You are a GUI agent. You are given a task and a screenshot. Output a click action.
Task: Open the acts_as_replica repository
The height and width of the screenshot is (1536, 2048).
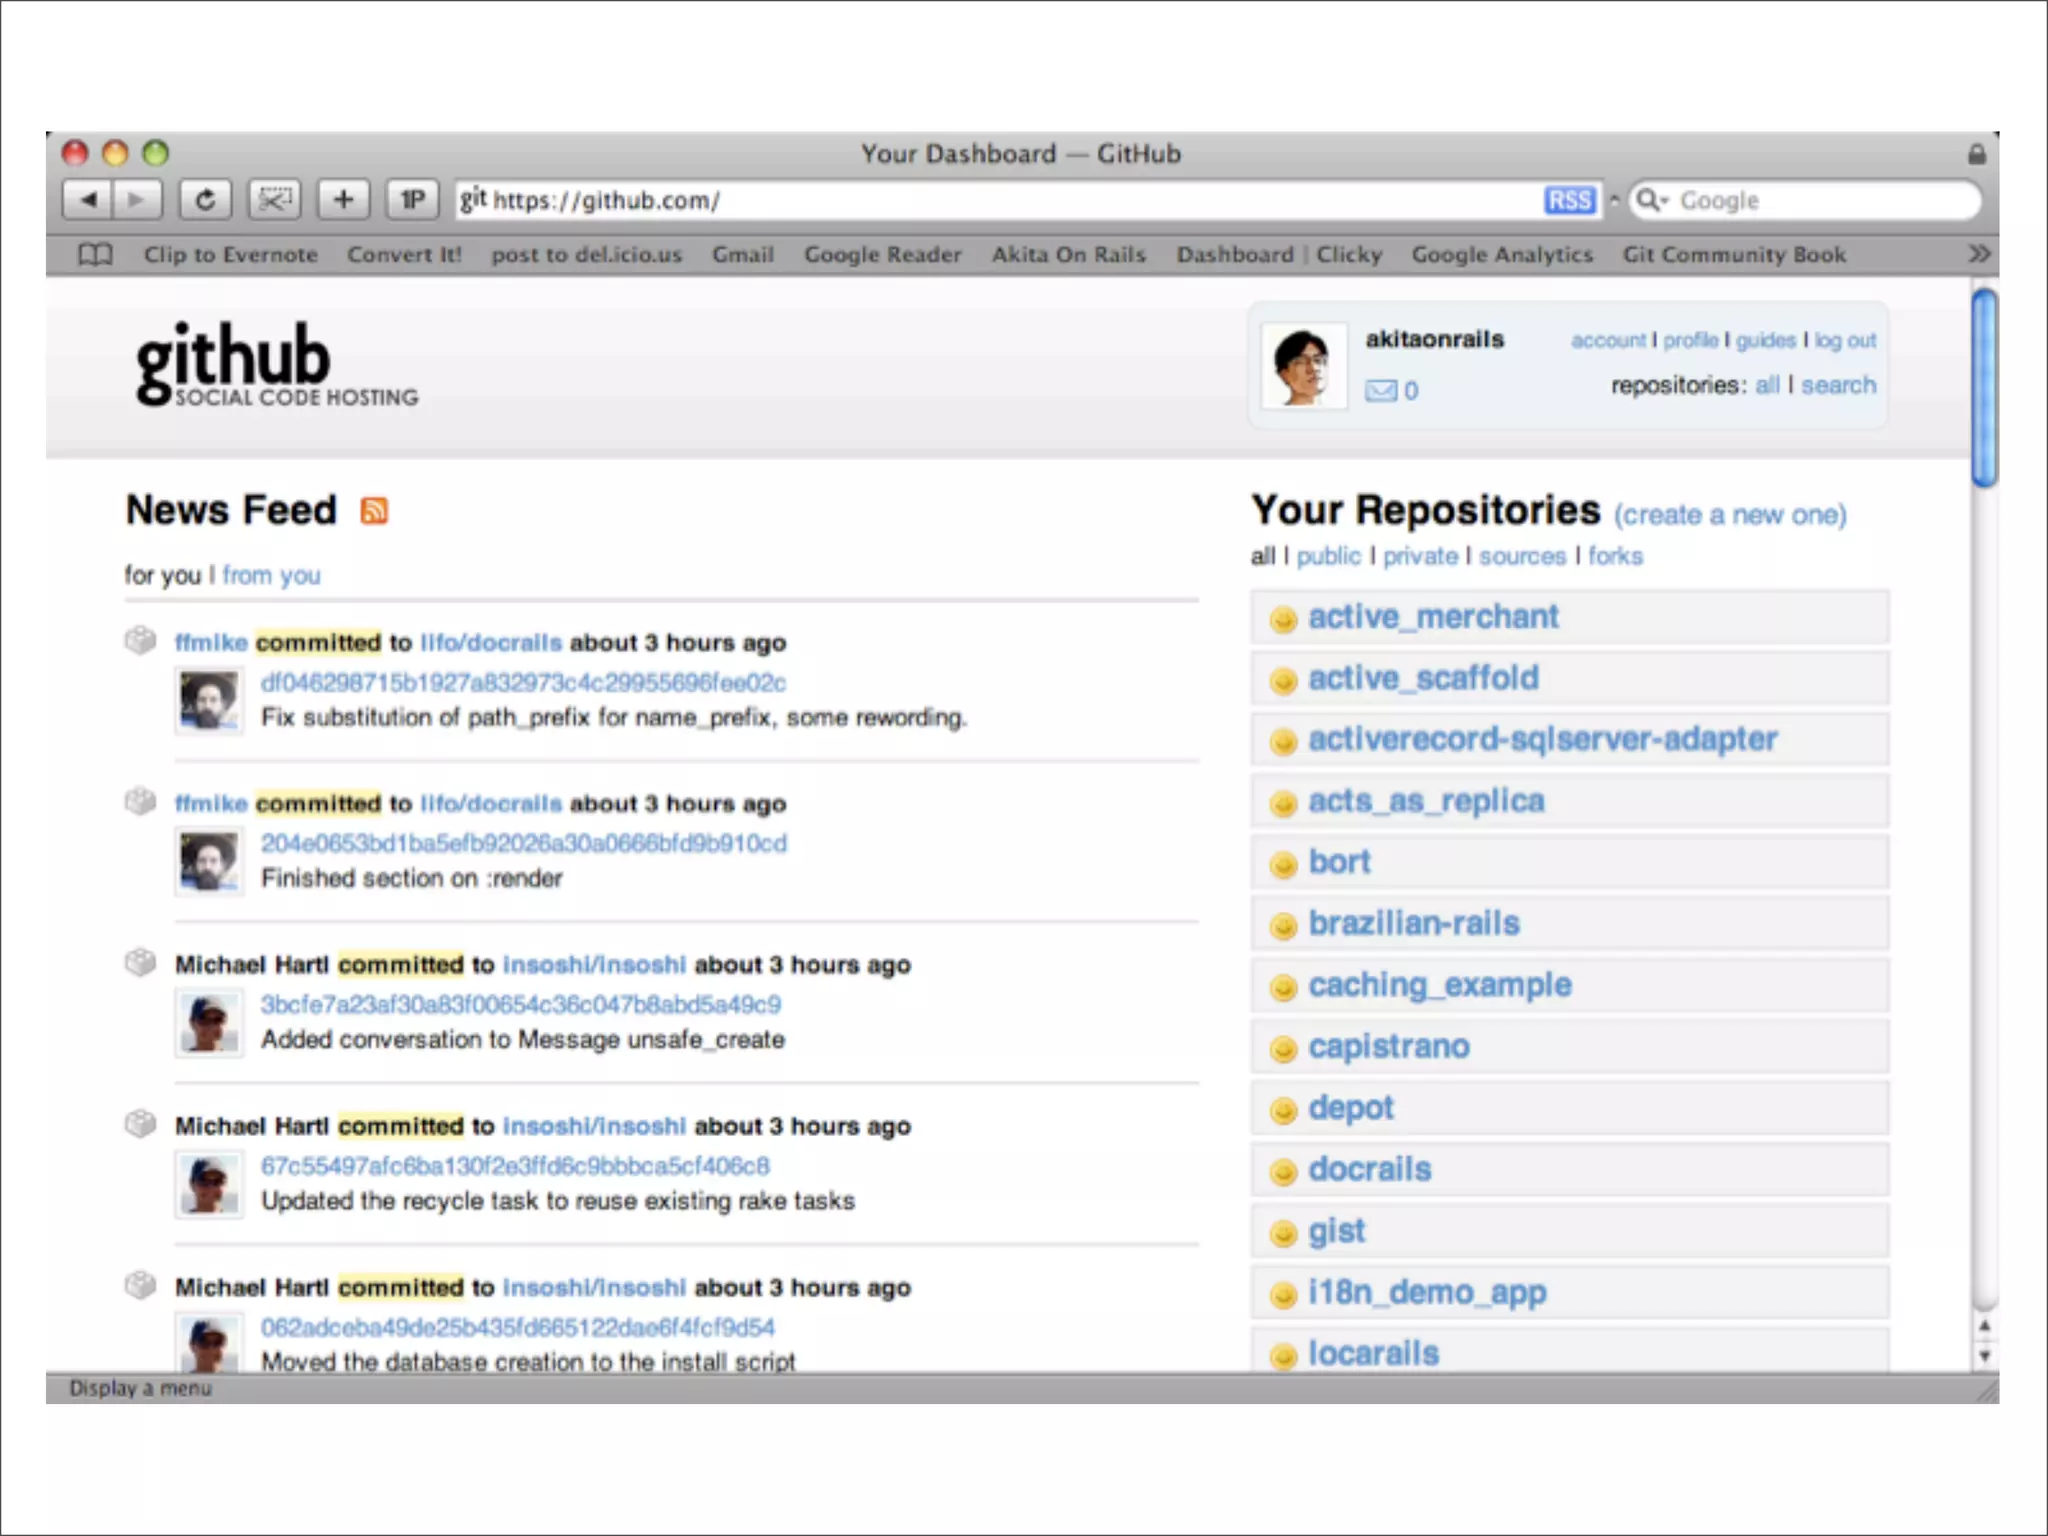point(1426,801)
